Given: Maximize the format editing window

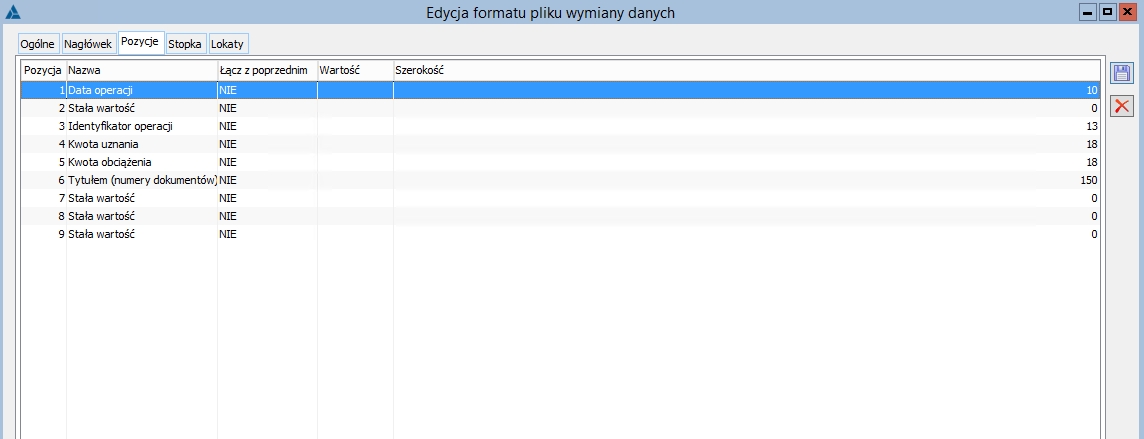Looking at the screenshot, I should 1108,13.
